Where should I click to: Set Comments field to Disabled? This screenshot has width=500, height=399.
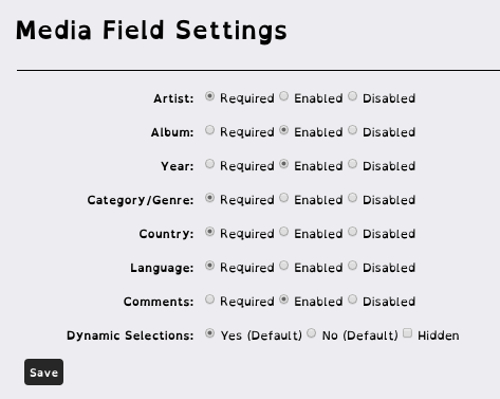pos(353,299)
